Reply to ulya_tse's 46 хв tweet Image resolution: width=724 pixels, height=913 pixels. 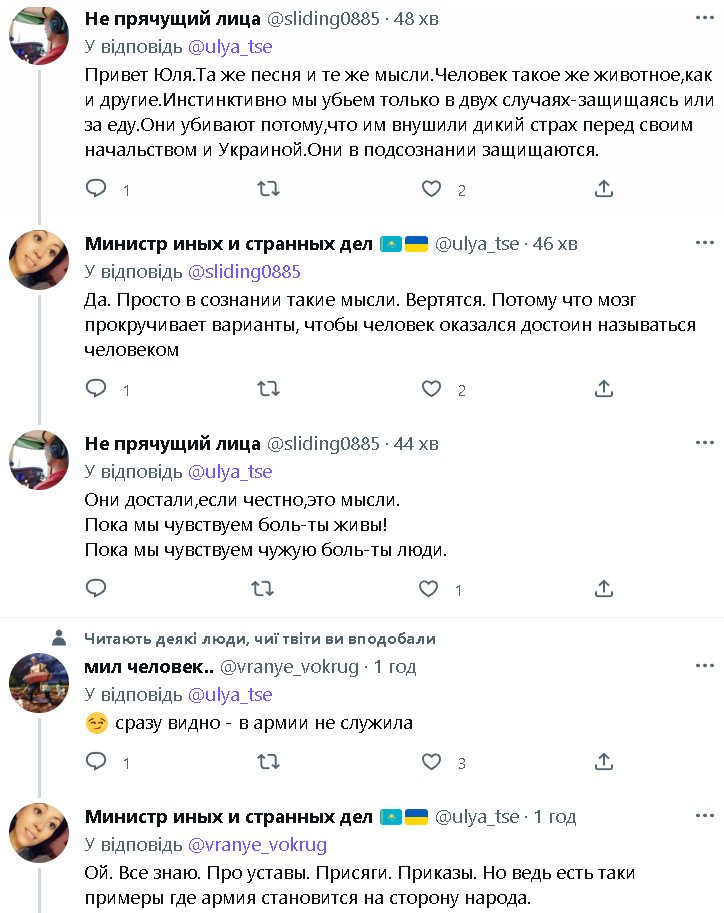(x=96, y=388)
